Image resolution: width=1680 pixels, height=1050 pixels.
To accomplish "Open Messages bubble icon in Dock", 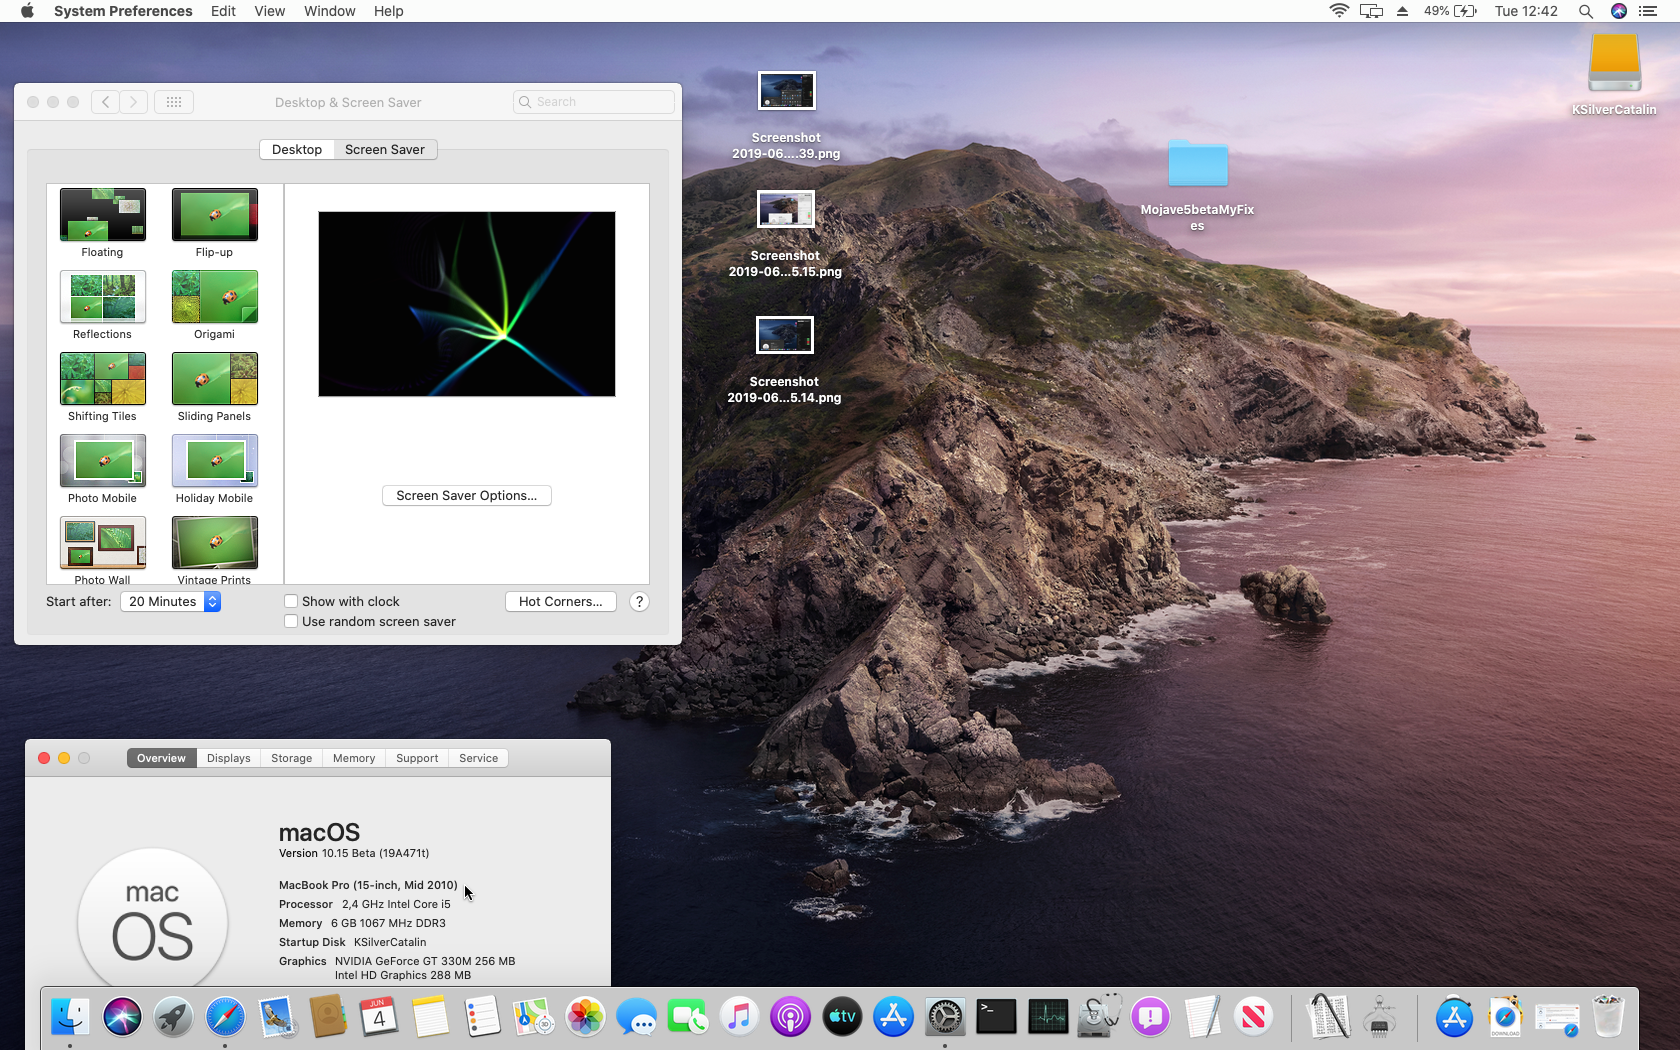I will click(x=637, y=1018).
